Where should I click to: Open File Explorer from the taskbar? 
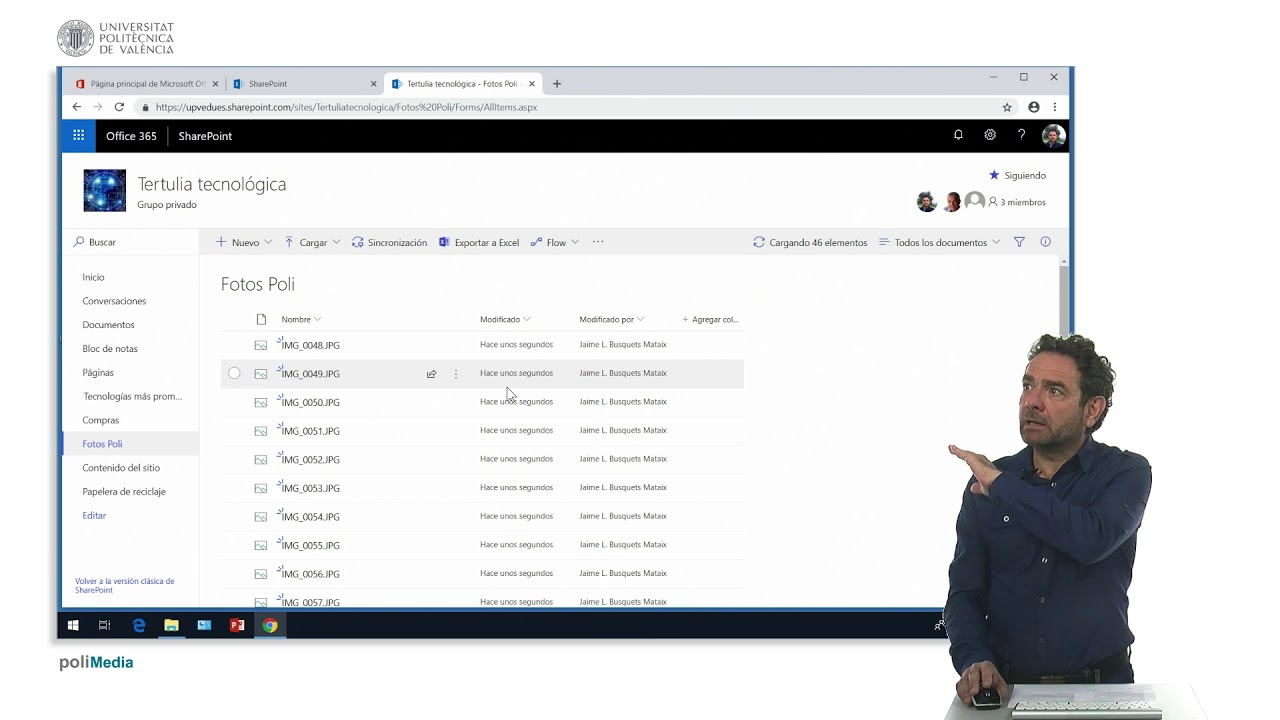tap(171, 626)
